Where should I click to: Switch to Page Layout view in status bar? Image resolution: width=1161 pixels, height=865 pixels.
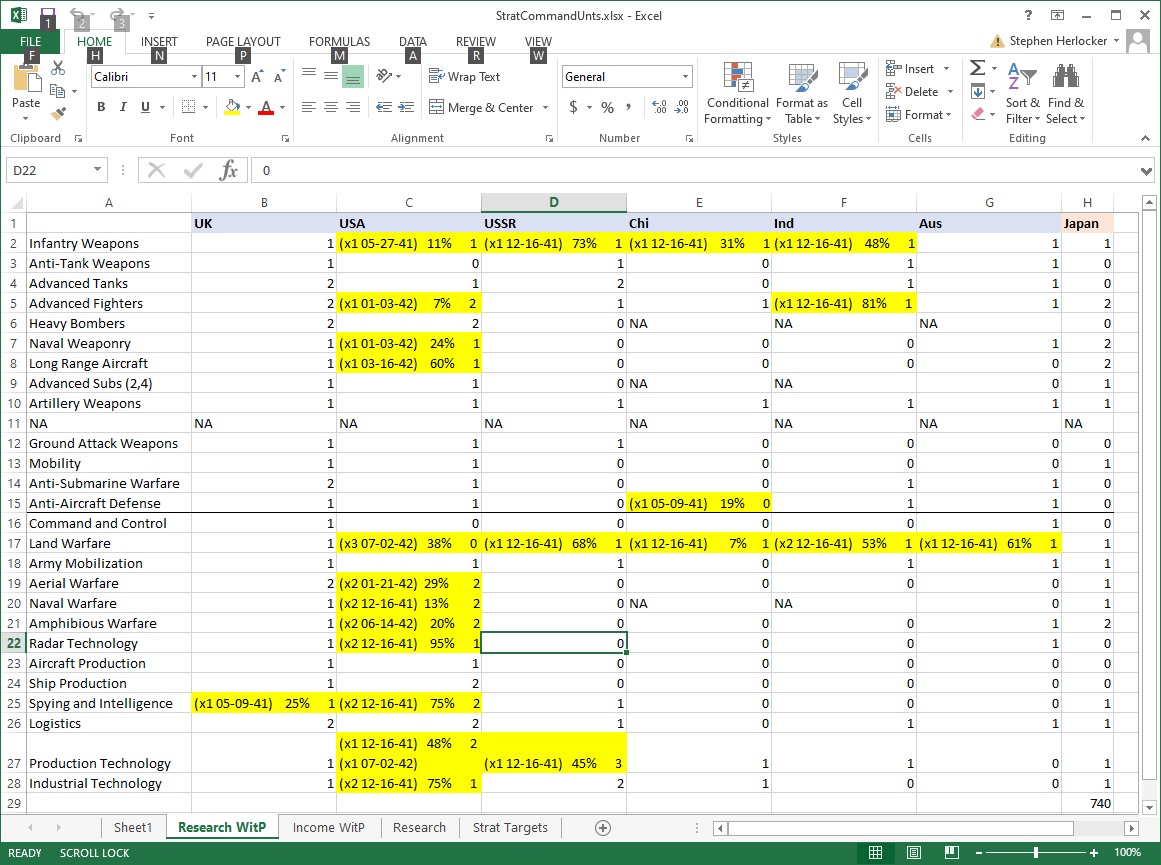pos(914,852)
